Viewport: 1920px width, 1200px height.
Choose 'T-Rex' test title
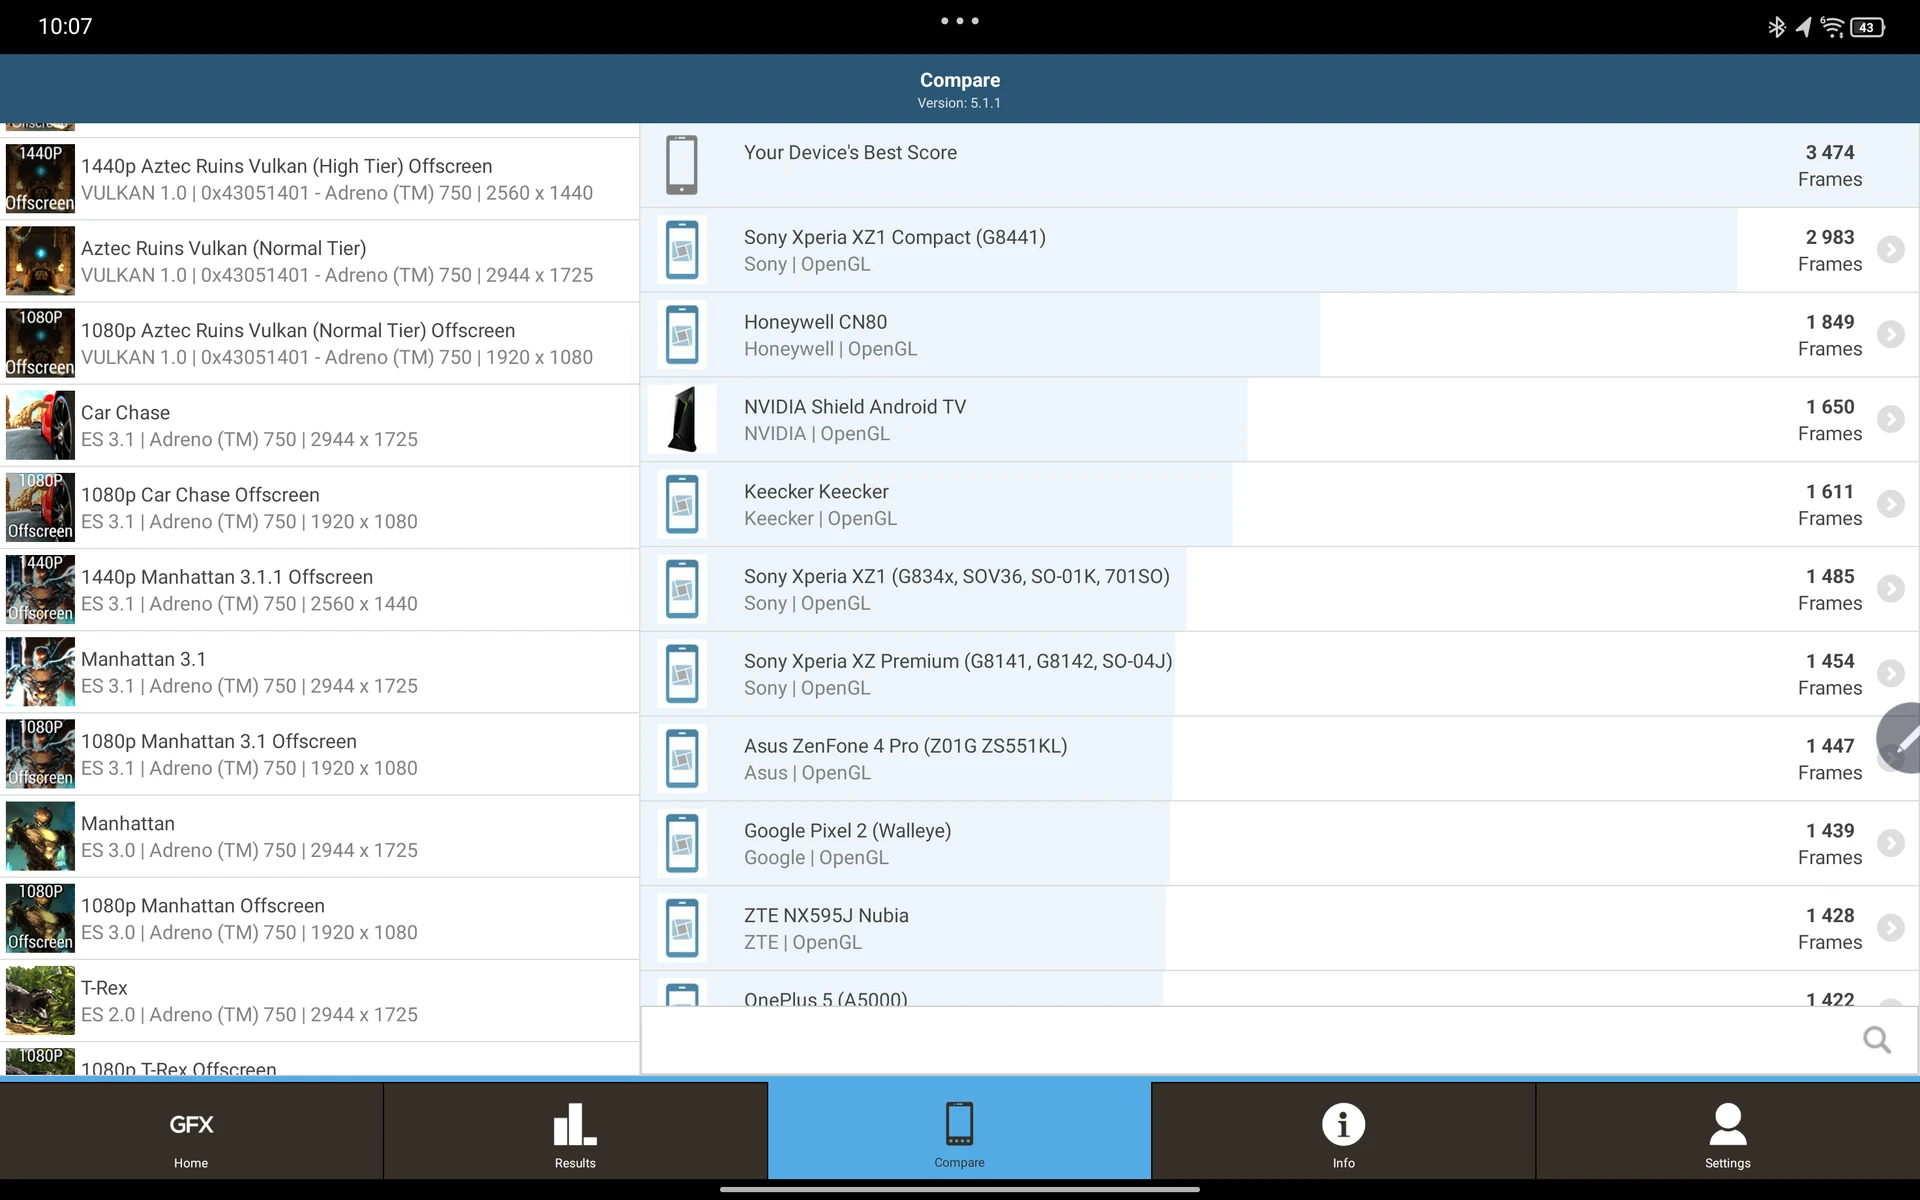[104, 987]
